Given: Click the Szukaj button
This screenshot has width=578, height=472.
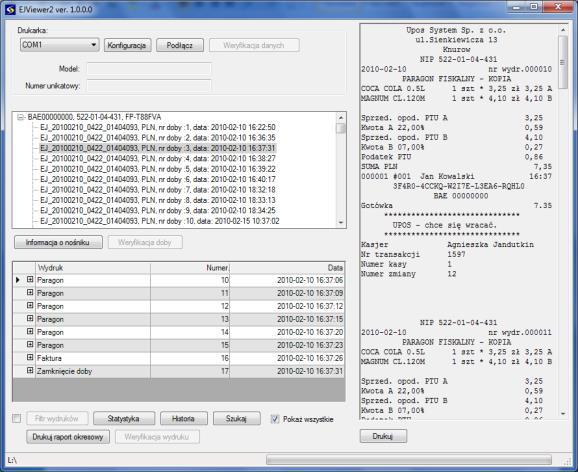Looking at the screenshot, I should tap(237, 419).
